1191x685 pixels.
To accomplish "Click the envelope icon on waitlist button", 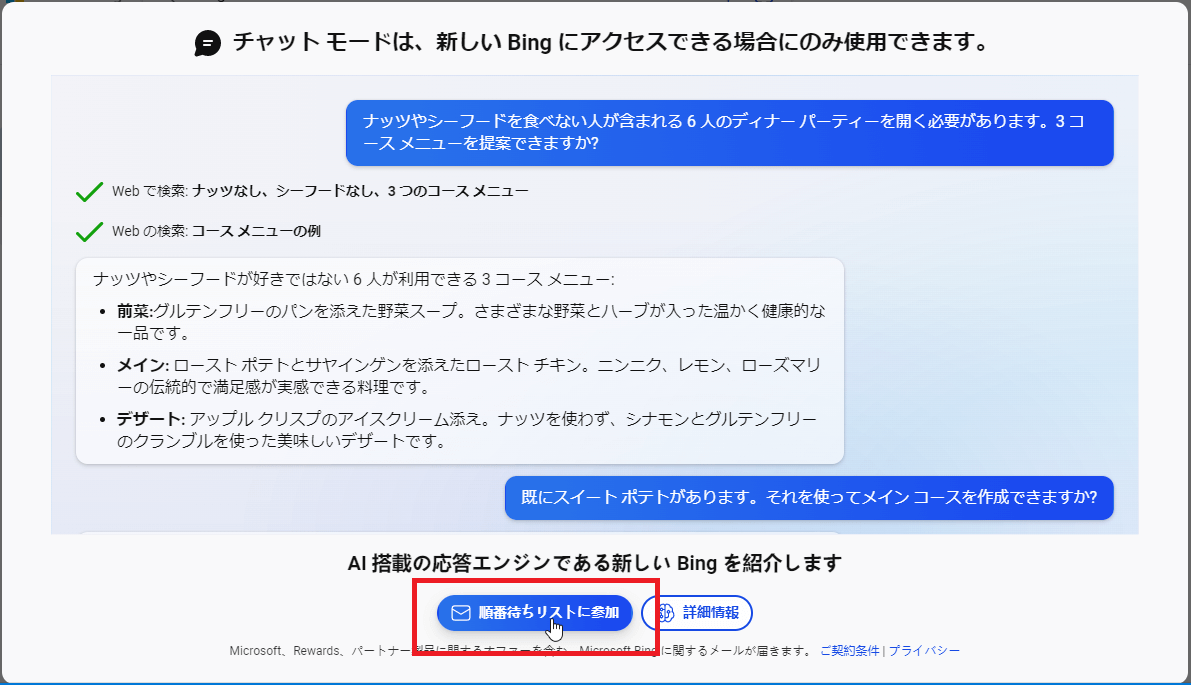I will [x=461, y=613].
